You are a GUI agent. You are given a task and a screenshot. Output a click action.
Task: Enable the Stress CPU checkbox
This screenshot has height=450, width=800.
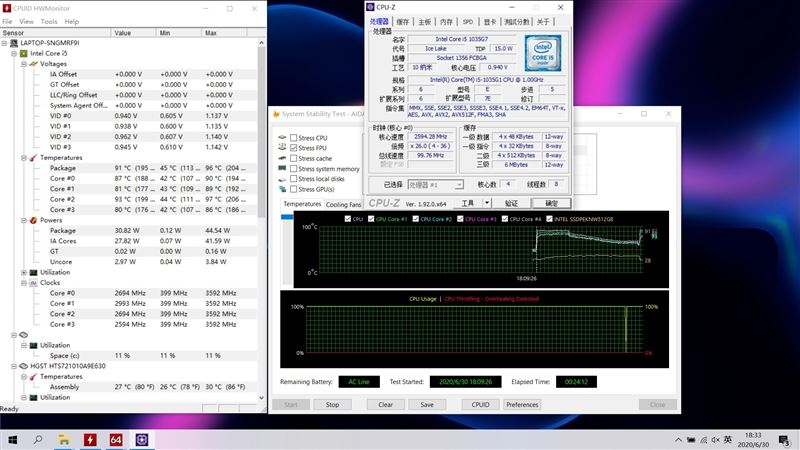[x=293, y=138]
